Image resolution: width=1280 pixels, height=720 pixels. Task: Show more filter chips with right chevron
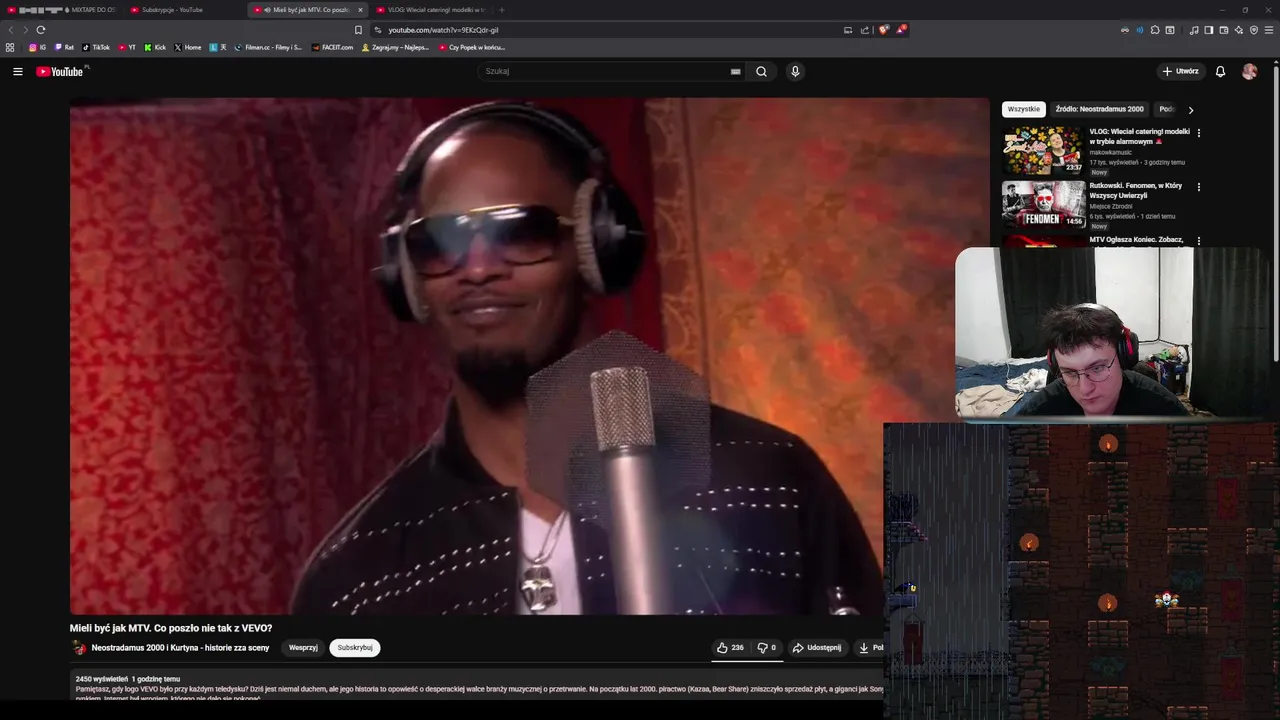pos(1190,109)
